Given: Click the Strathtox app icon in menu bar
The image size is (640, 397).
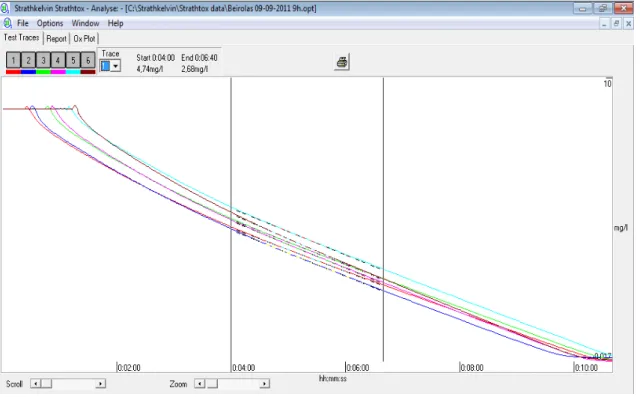Looking at the screenshot, I should point(7,23).
